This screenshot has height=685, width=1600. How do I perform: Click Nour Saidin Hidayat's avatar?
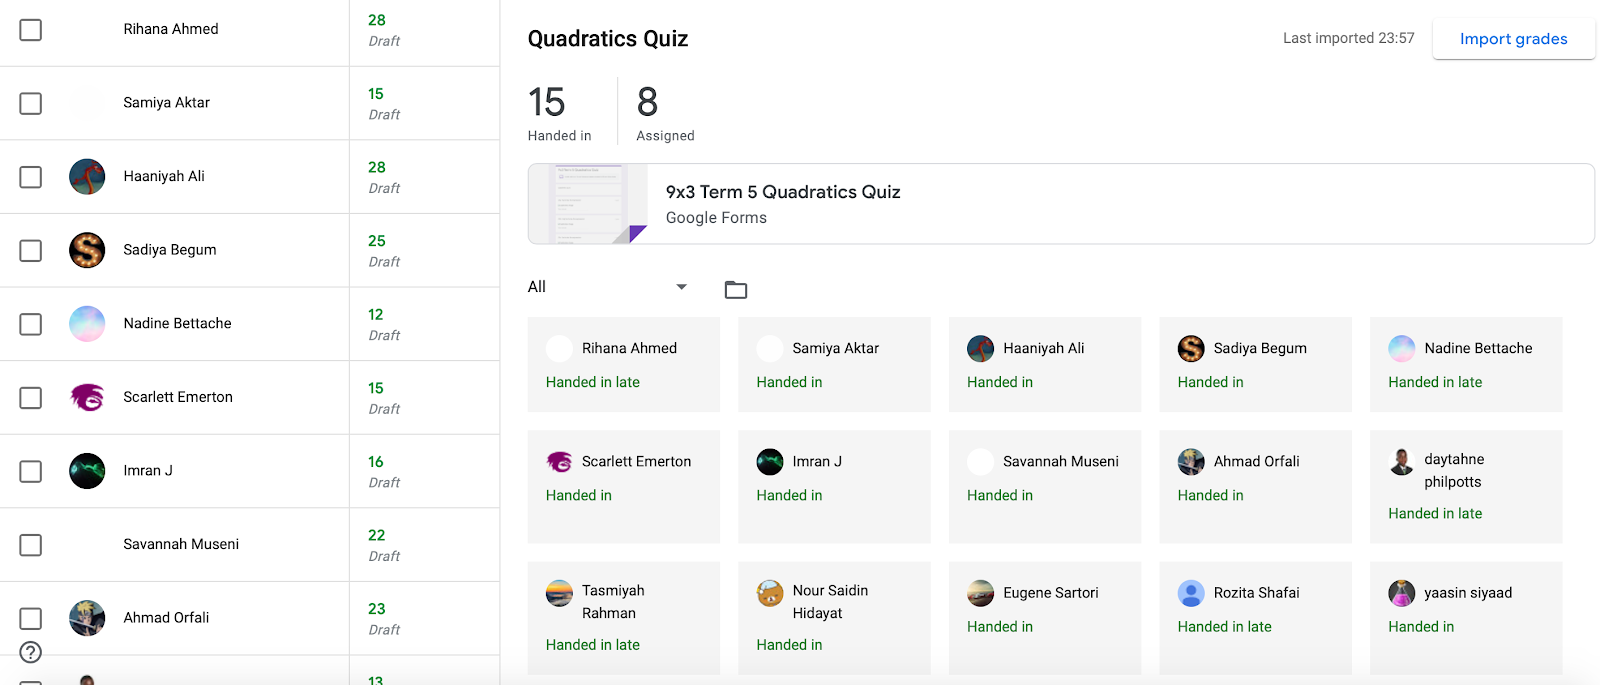pyautogui.click(x=770, y=593)
